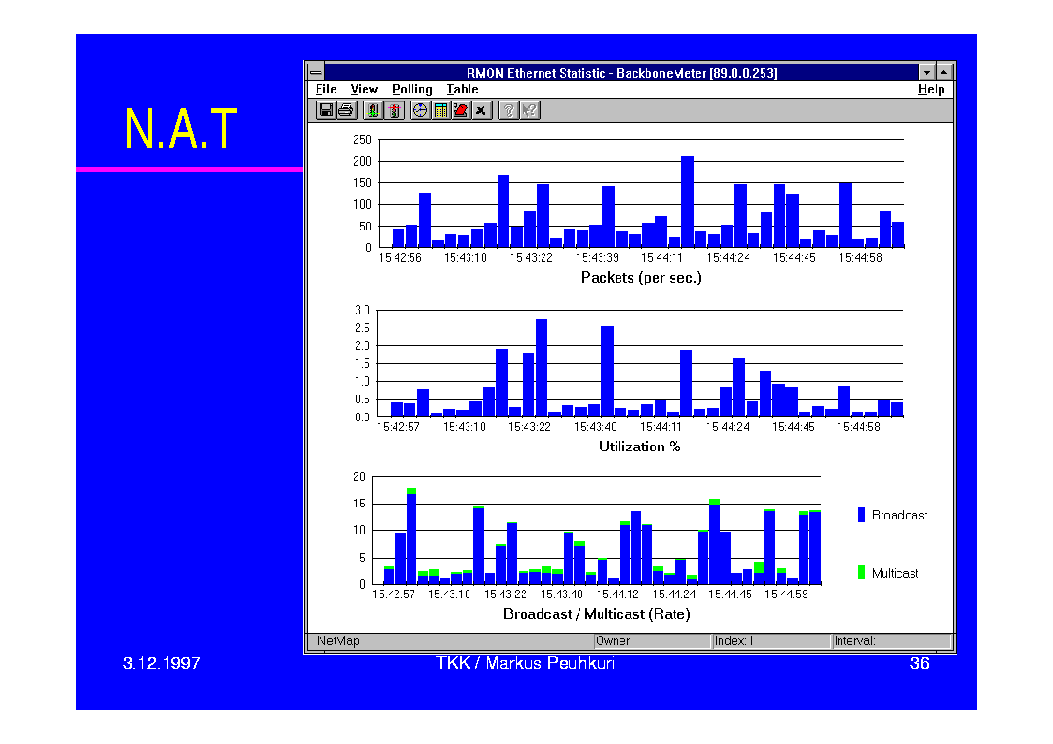Click the context help pointer icon
1053x744 pixels.
[529, 110]
